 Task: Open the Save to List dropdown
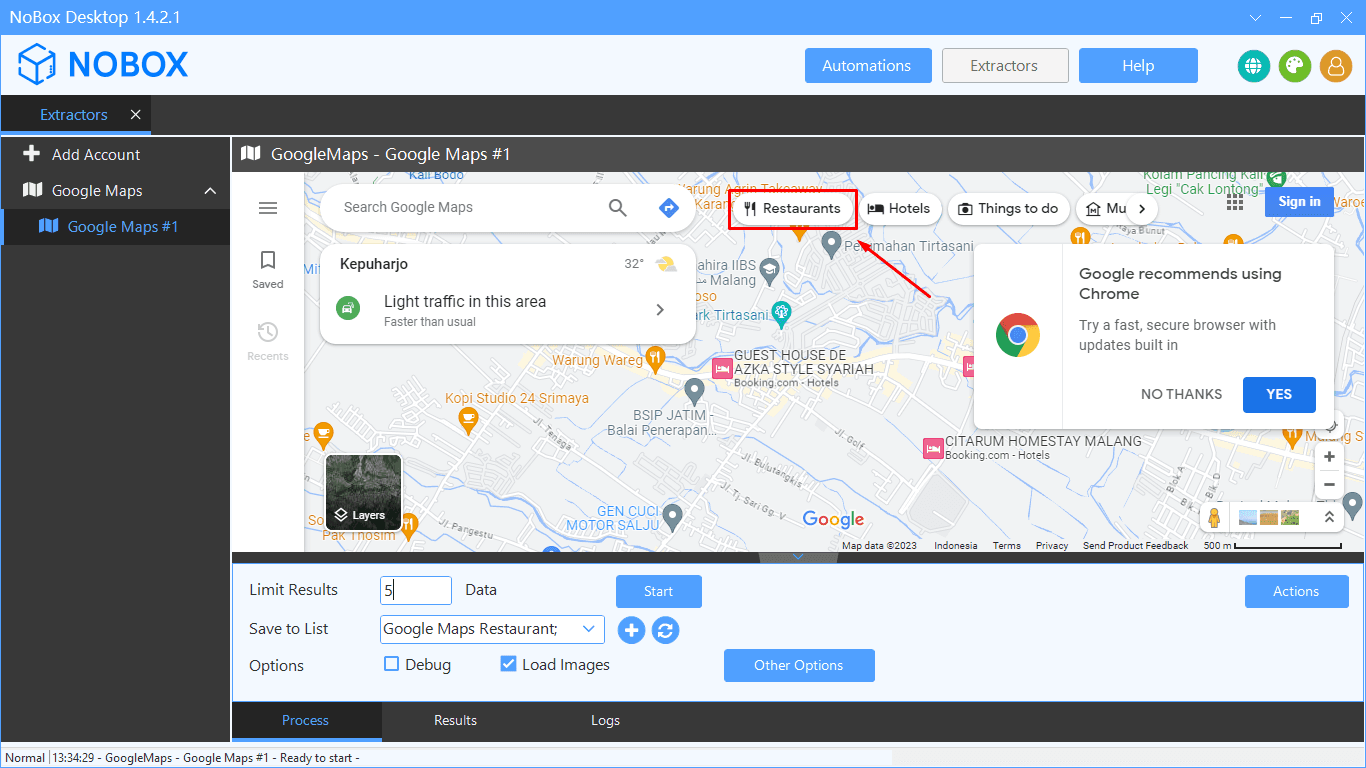tap(588, 629)
